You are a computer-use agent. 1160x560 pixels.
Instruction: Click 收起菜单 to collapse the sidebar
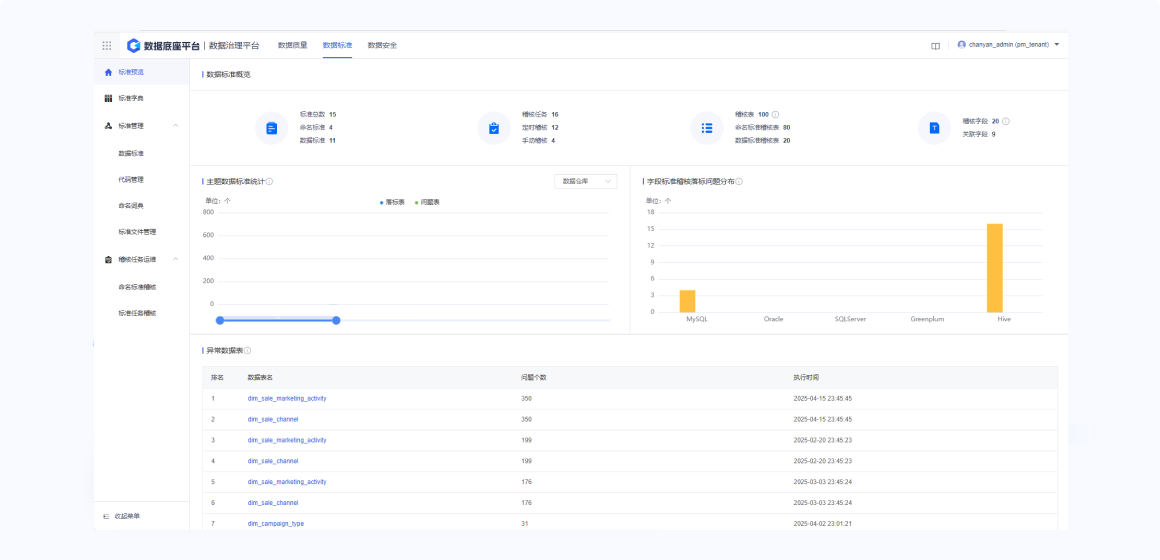tap(122, 516)
